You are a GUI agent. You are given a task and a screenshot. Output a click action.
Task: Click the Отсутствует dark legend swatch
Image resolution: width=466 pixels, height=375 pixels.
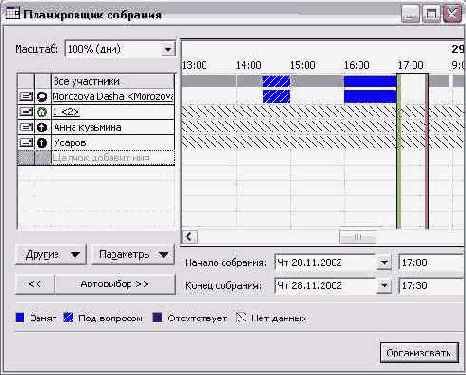[x=157, y=318]
